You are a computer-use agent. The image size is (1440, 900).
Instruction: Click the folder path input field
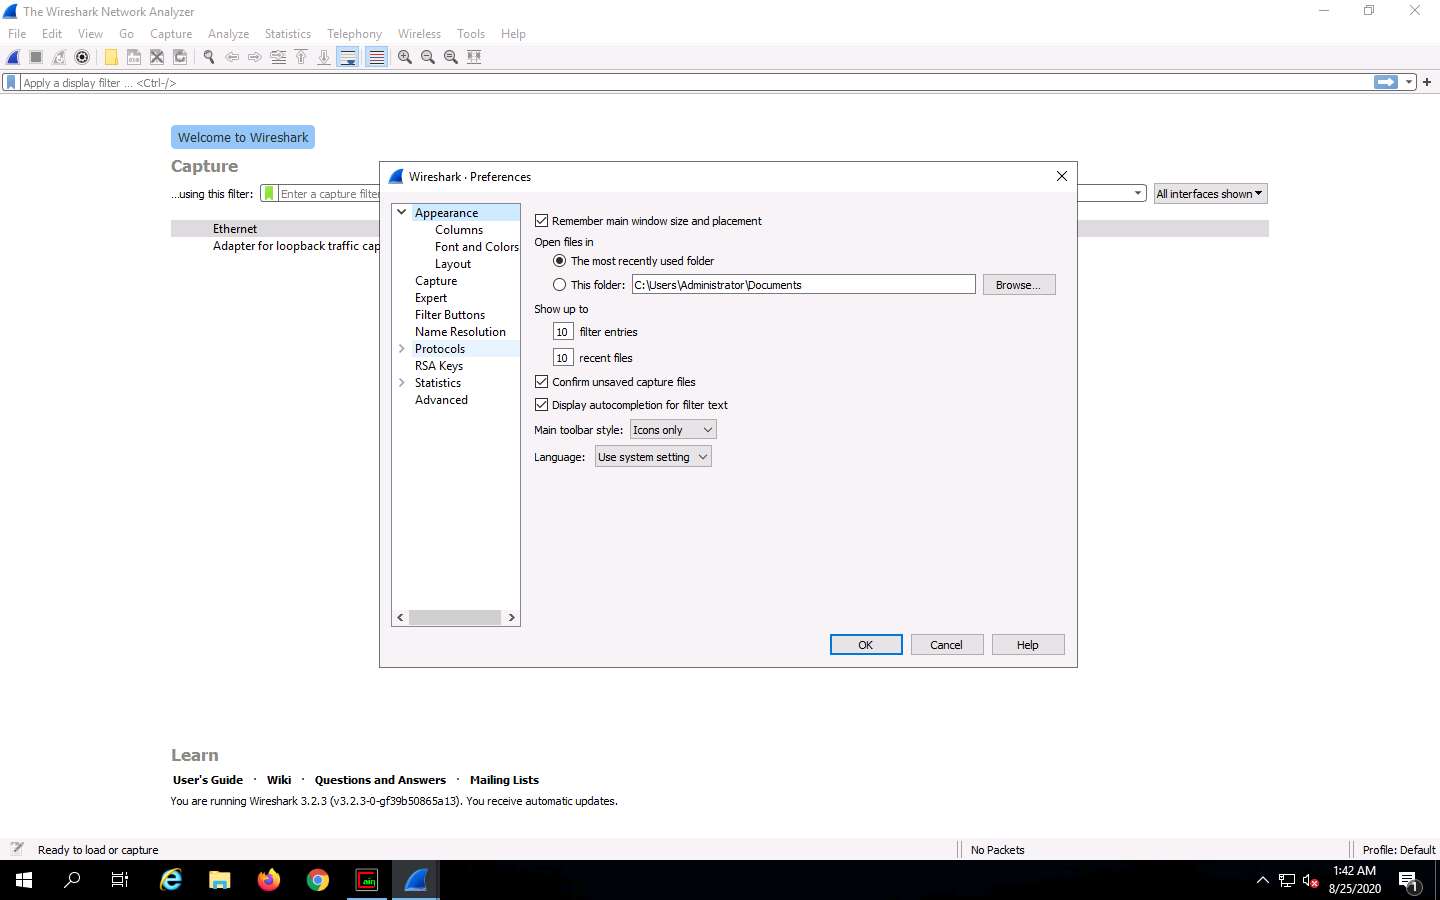804,285
